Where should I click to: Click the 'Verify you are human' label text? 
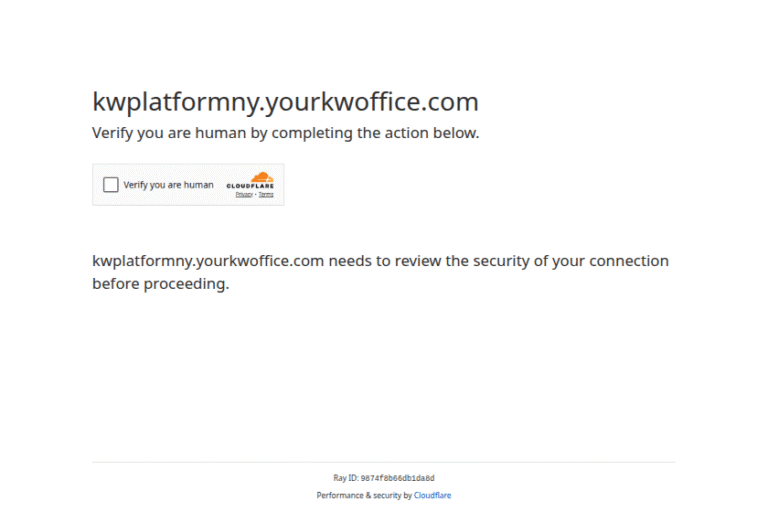pos(168,185)
